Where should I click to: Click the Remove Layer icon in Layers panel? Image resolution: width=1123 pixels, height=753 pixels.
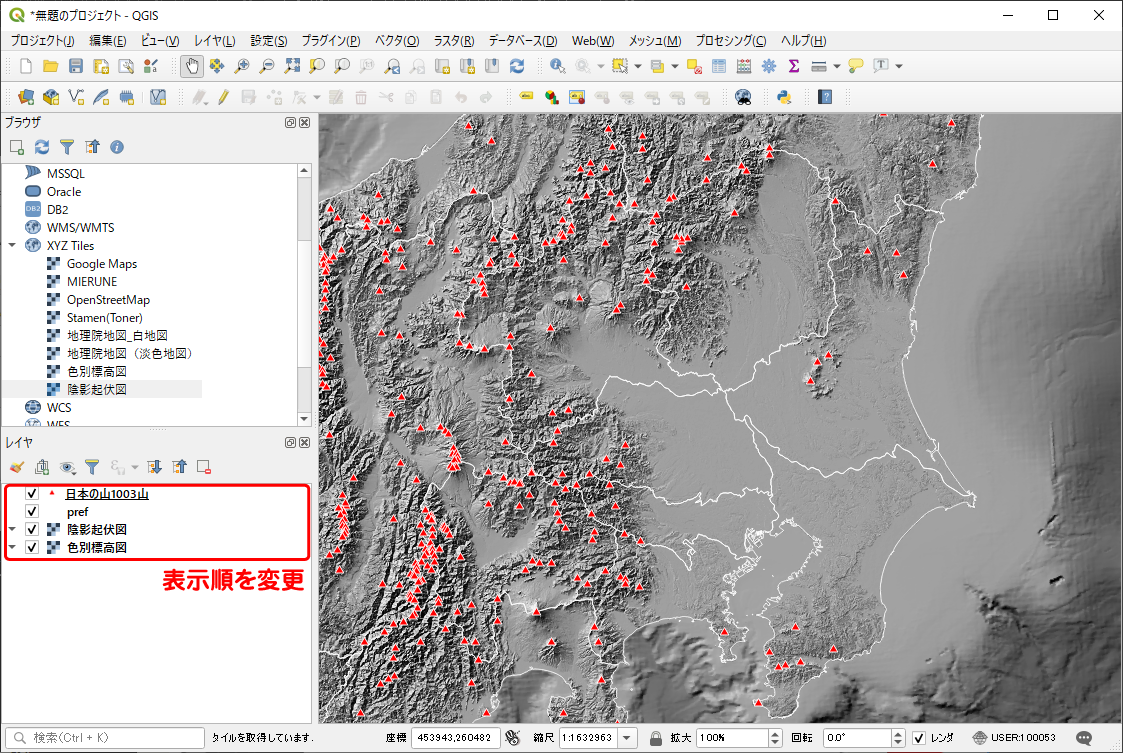point(204,466)
